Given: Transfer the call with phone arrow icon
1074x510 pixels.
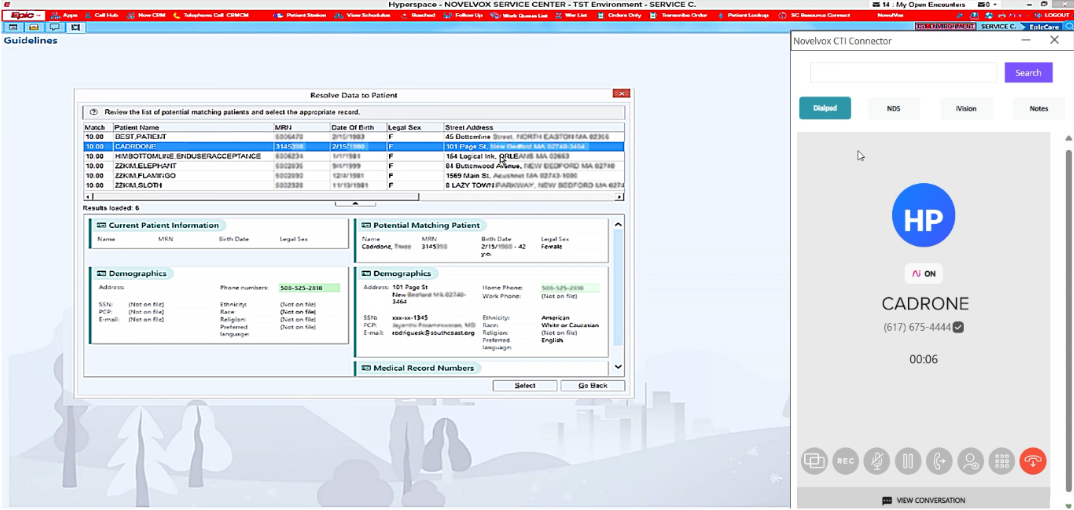Looking at the screenshot, I should (x=939, y=461).
